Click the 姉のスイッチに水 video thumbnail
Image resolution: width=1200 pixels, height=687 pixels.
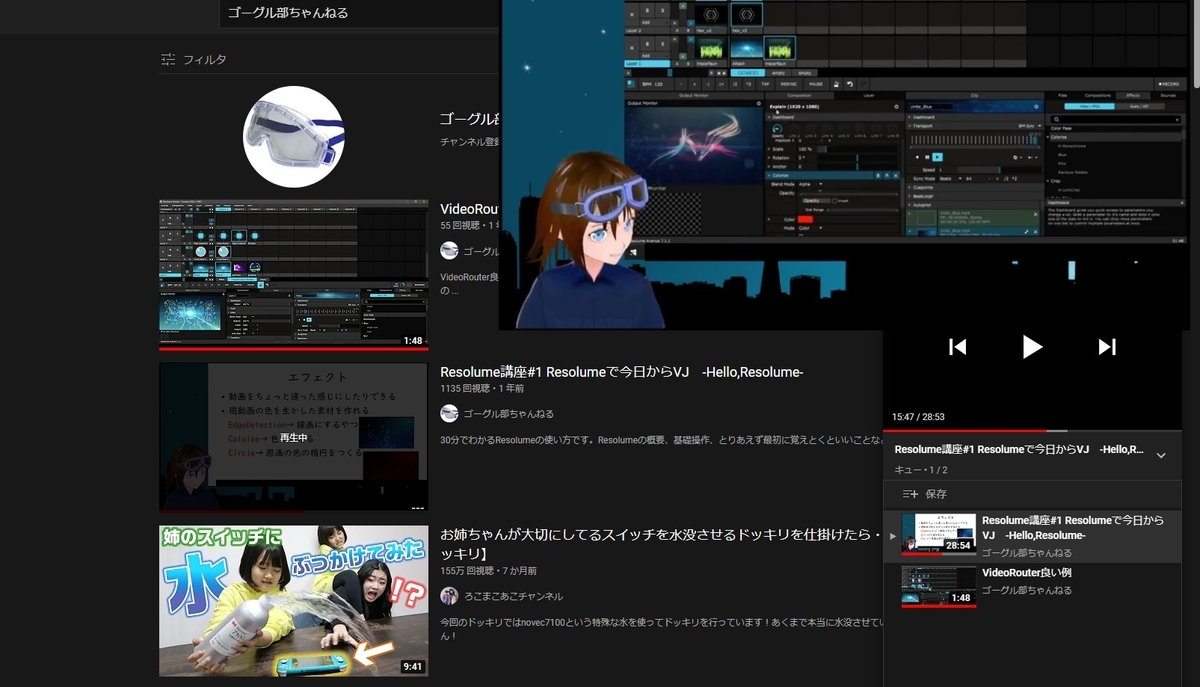point(294,600)
